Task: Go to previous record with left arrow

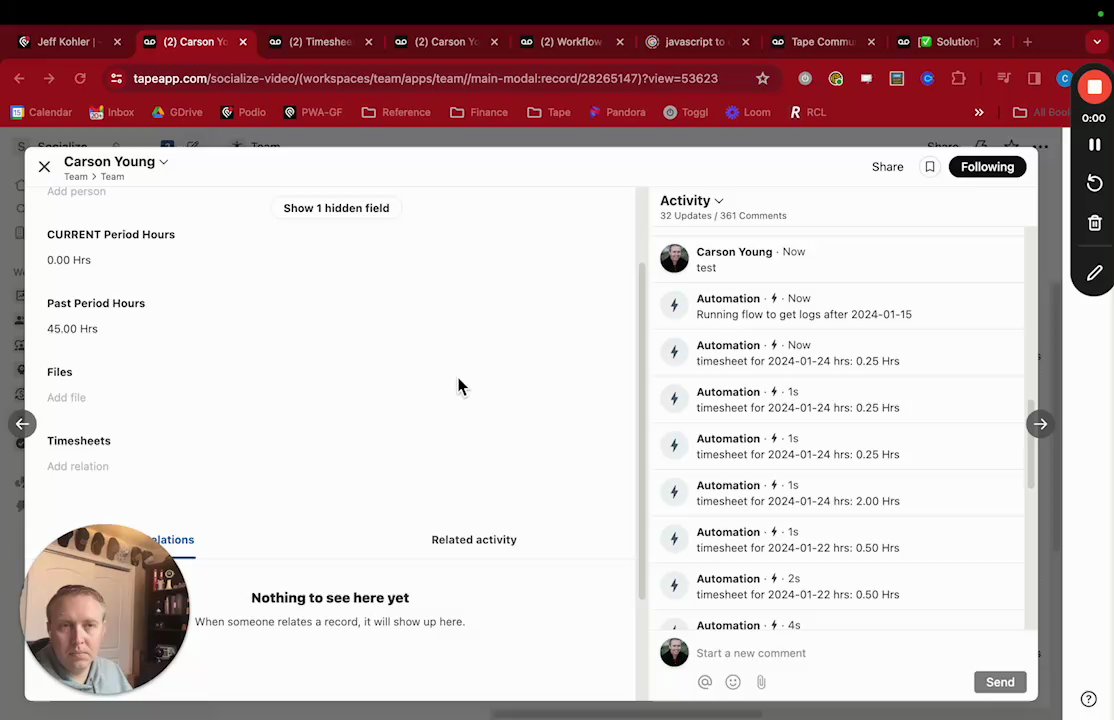Action: 23,424
